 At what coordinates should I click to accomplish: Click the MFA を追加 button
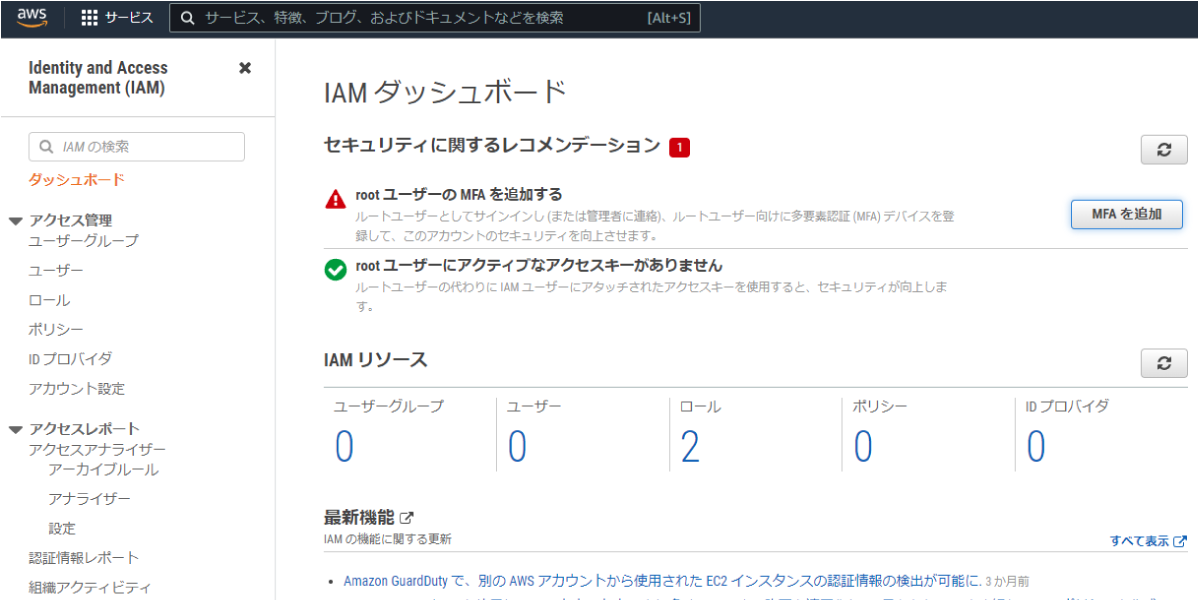[x=1126, y=214]
